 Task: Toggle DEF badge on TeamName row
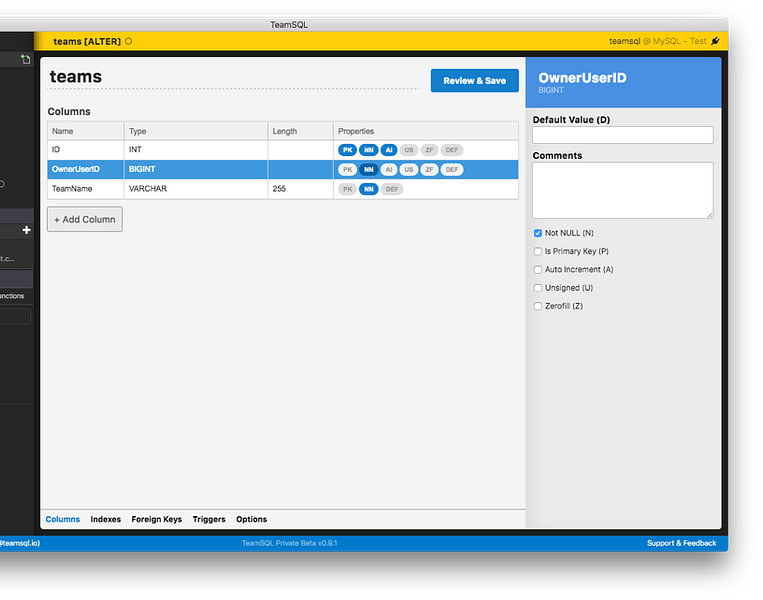(392, 189)
